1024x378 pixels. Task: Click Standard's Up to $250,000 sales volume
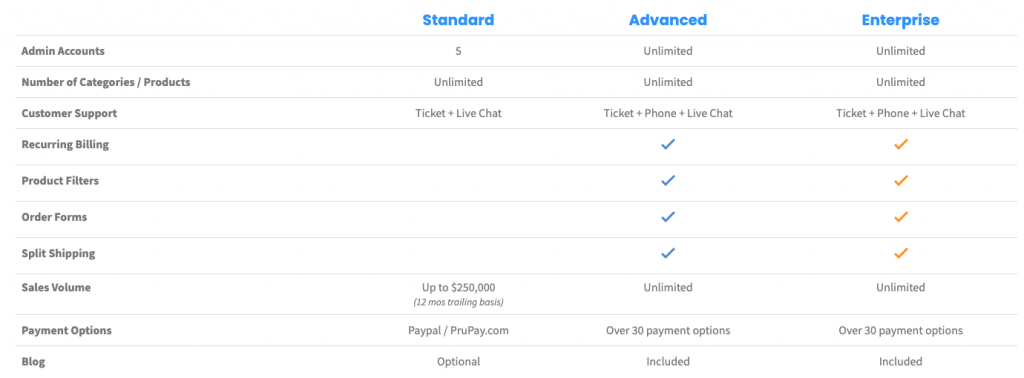[458, 287]
